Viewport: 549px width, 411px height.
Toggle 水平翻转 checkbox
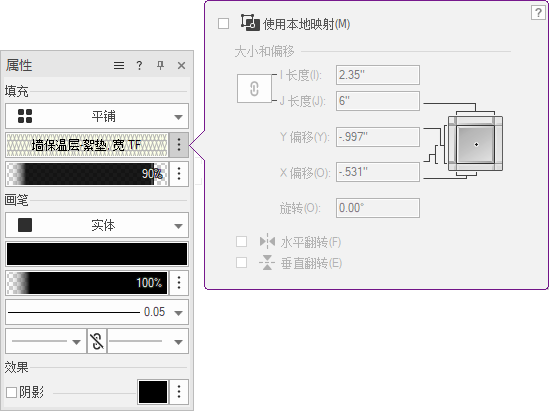[x=242, y=242]
